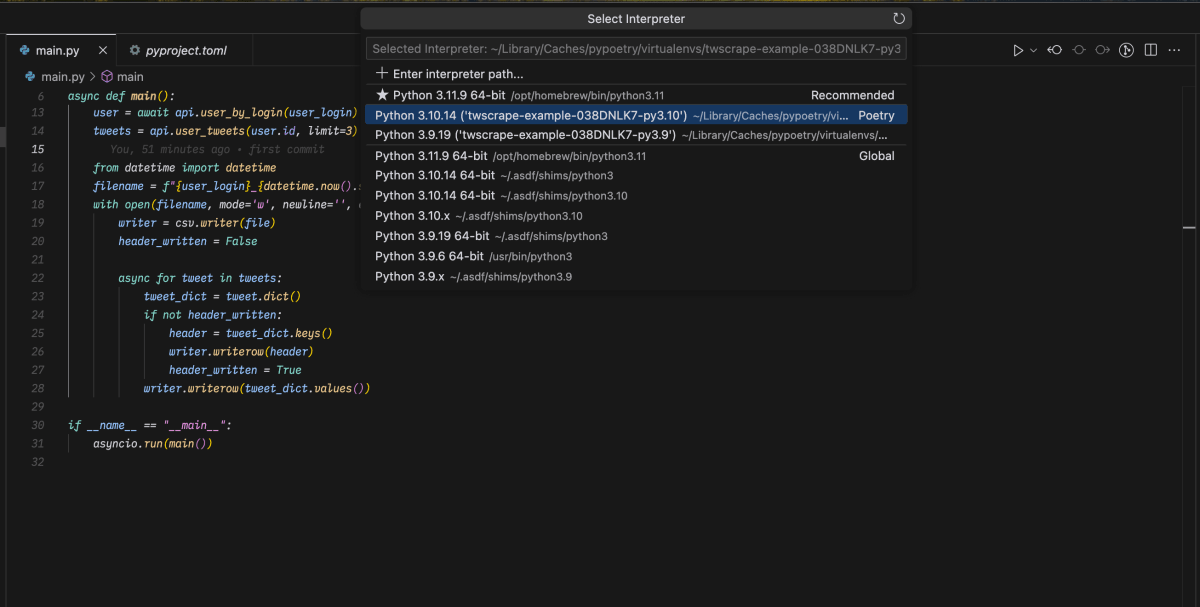Open a split editor to the right
The width and height of the screenshot is (1200, 607).
(x=1151, y=49)
